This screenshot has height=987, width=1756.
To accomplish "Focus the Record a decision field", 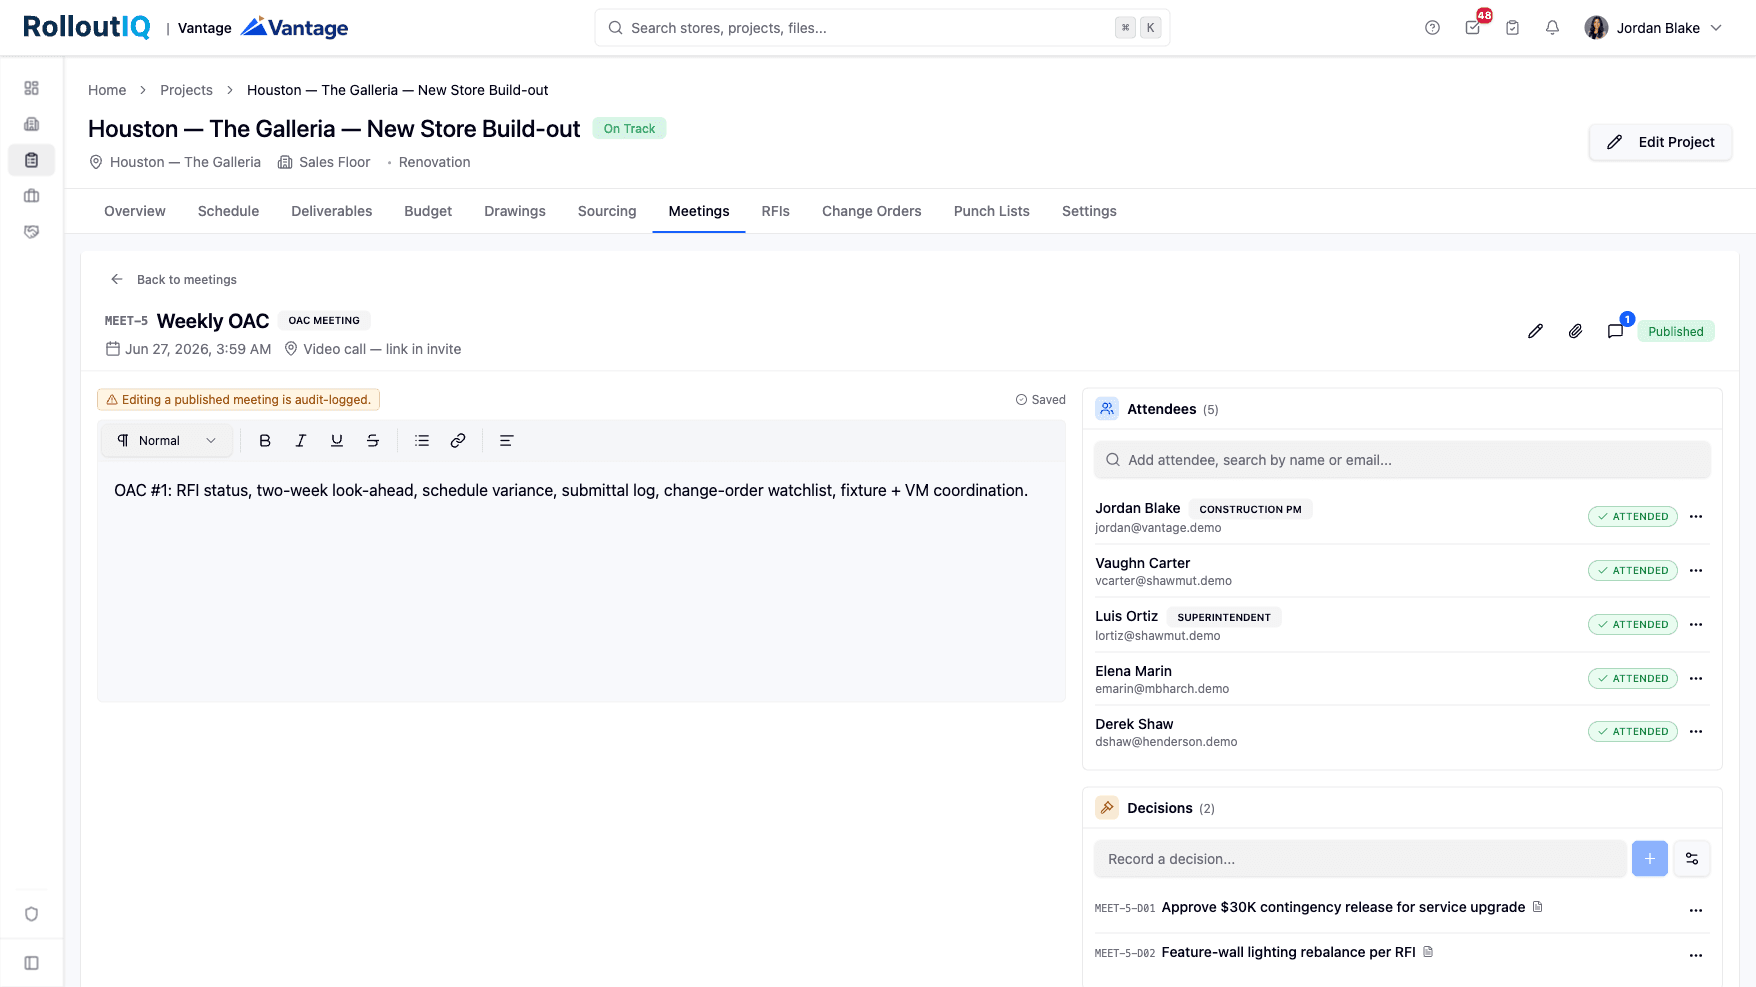I will (1360, 859).
